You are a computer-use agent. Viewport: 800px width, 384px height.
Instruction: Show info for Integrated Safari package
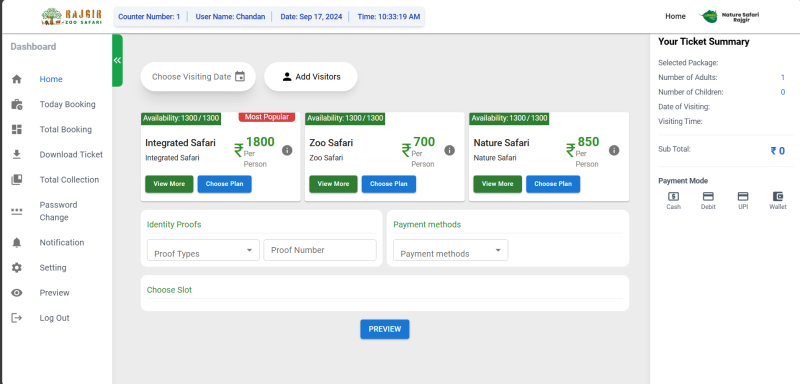click(287, 150)
